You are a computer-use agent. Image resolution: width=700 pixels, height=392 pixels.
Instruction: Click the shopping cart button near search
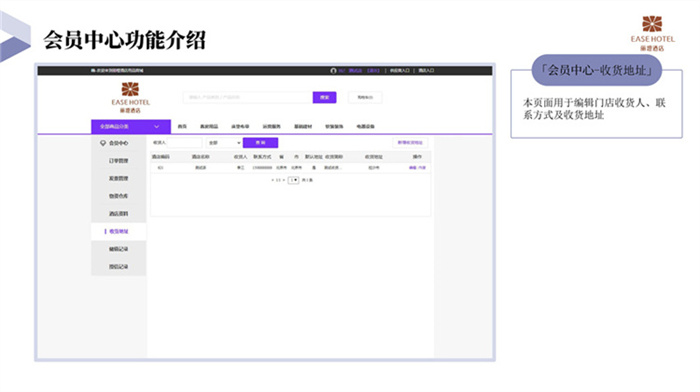click(365, 97)
